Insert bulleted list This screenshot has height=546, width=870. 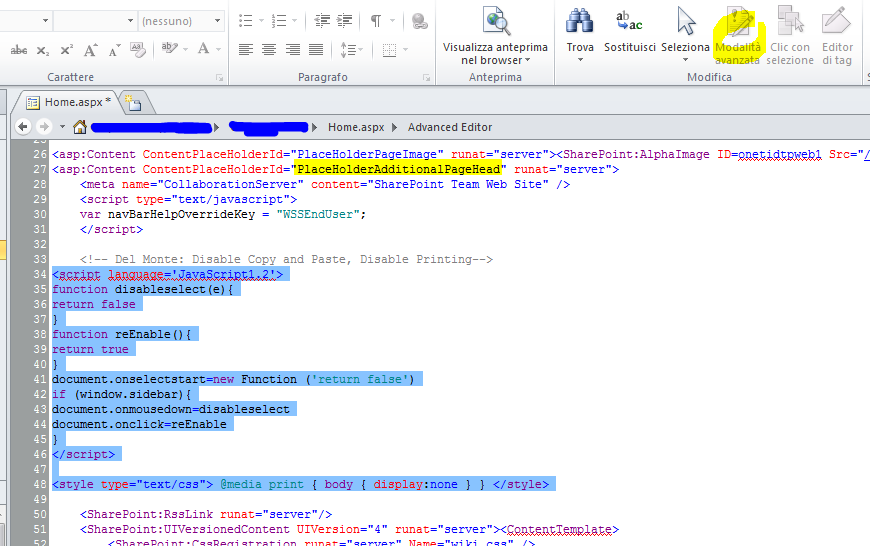246,21
